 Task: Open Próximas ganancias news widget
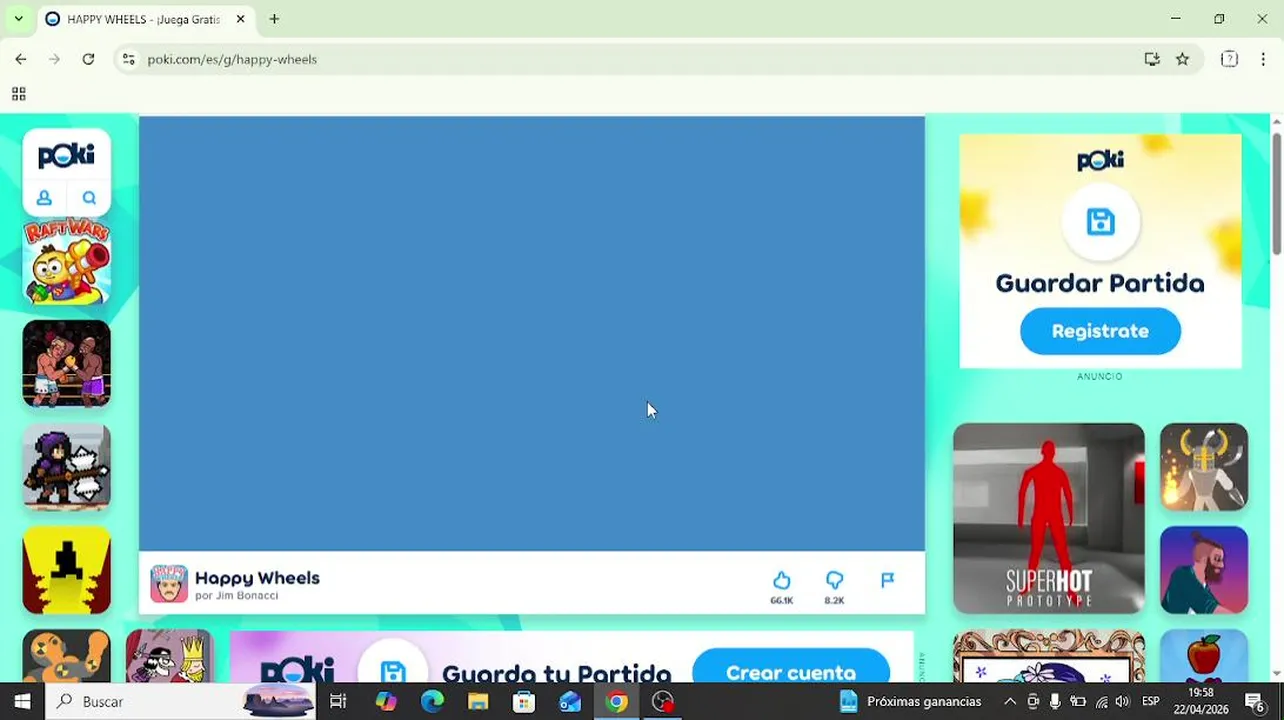tap(910, 701)
